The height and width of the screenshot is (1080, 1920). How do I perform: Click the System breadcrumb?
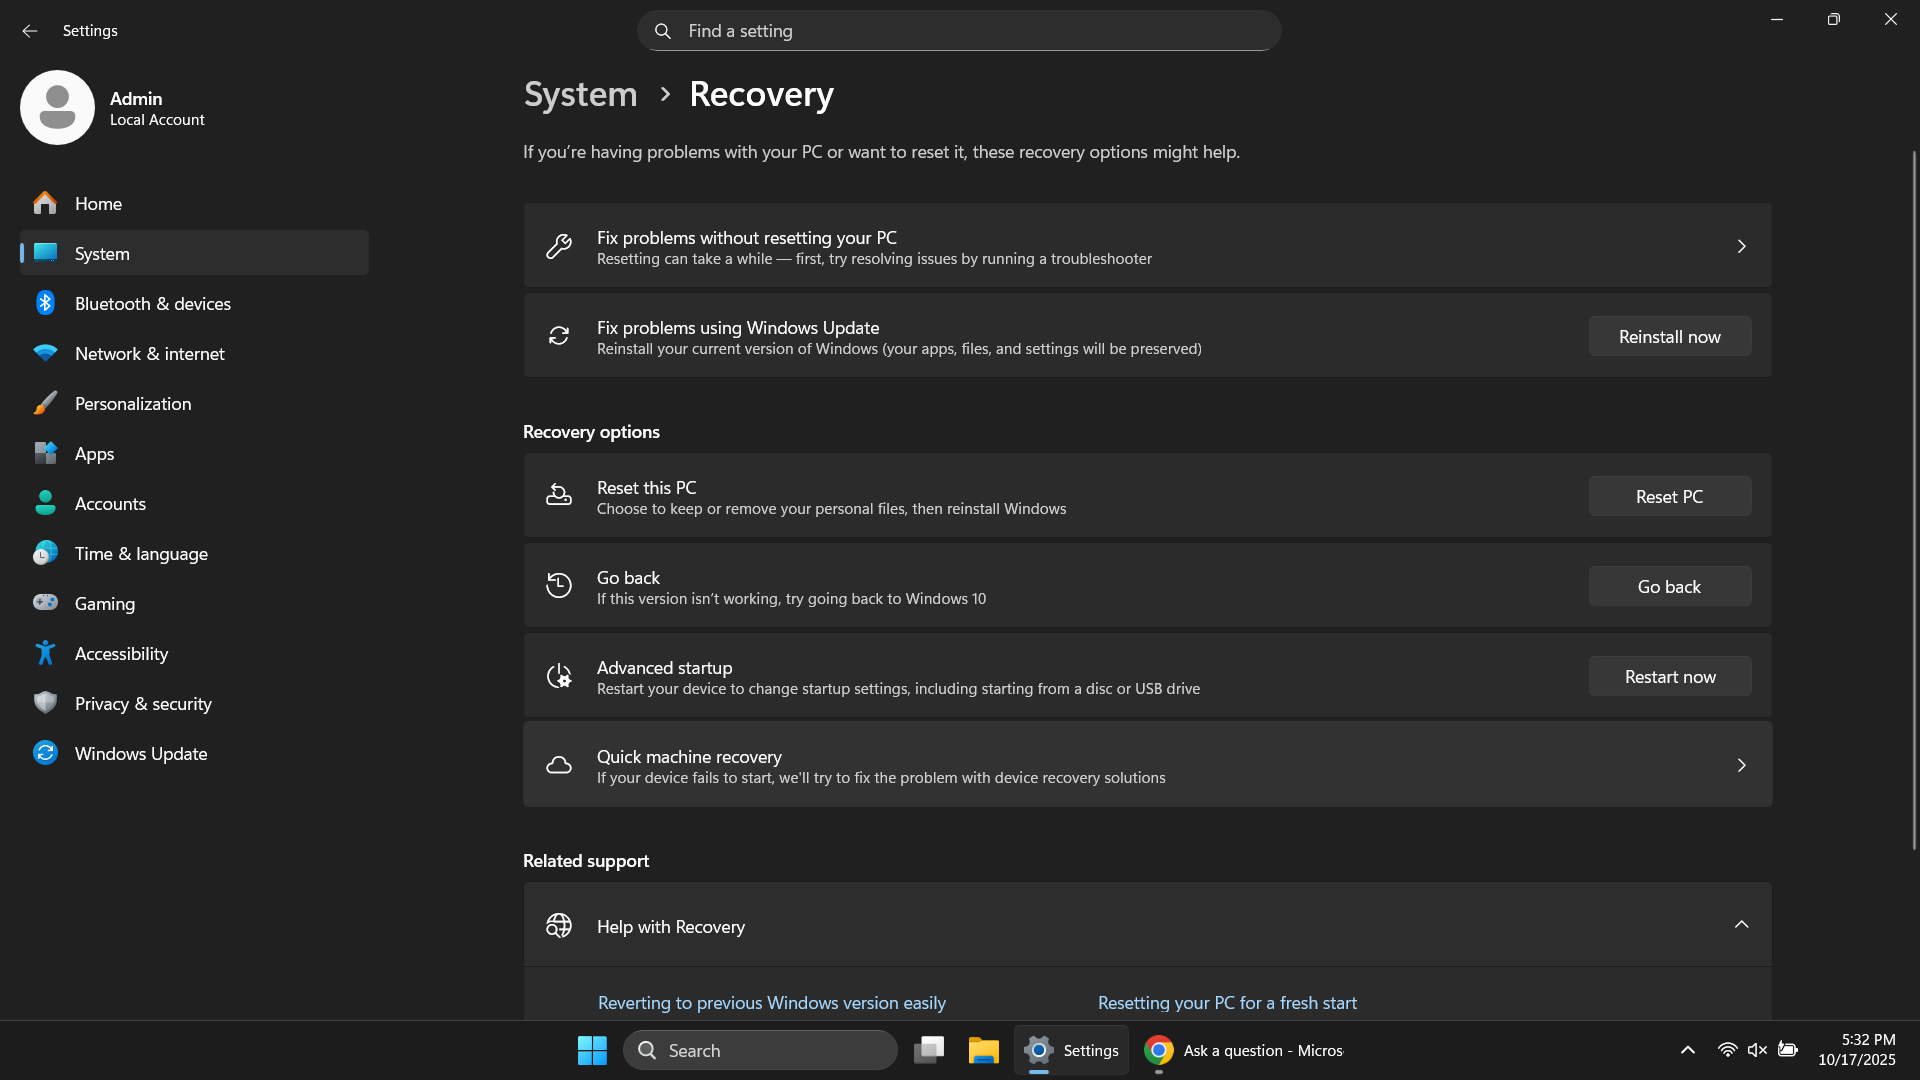pos(580,93)
